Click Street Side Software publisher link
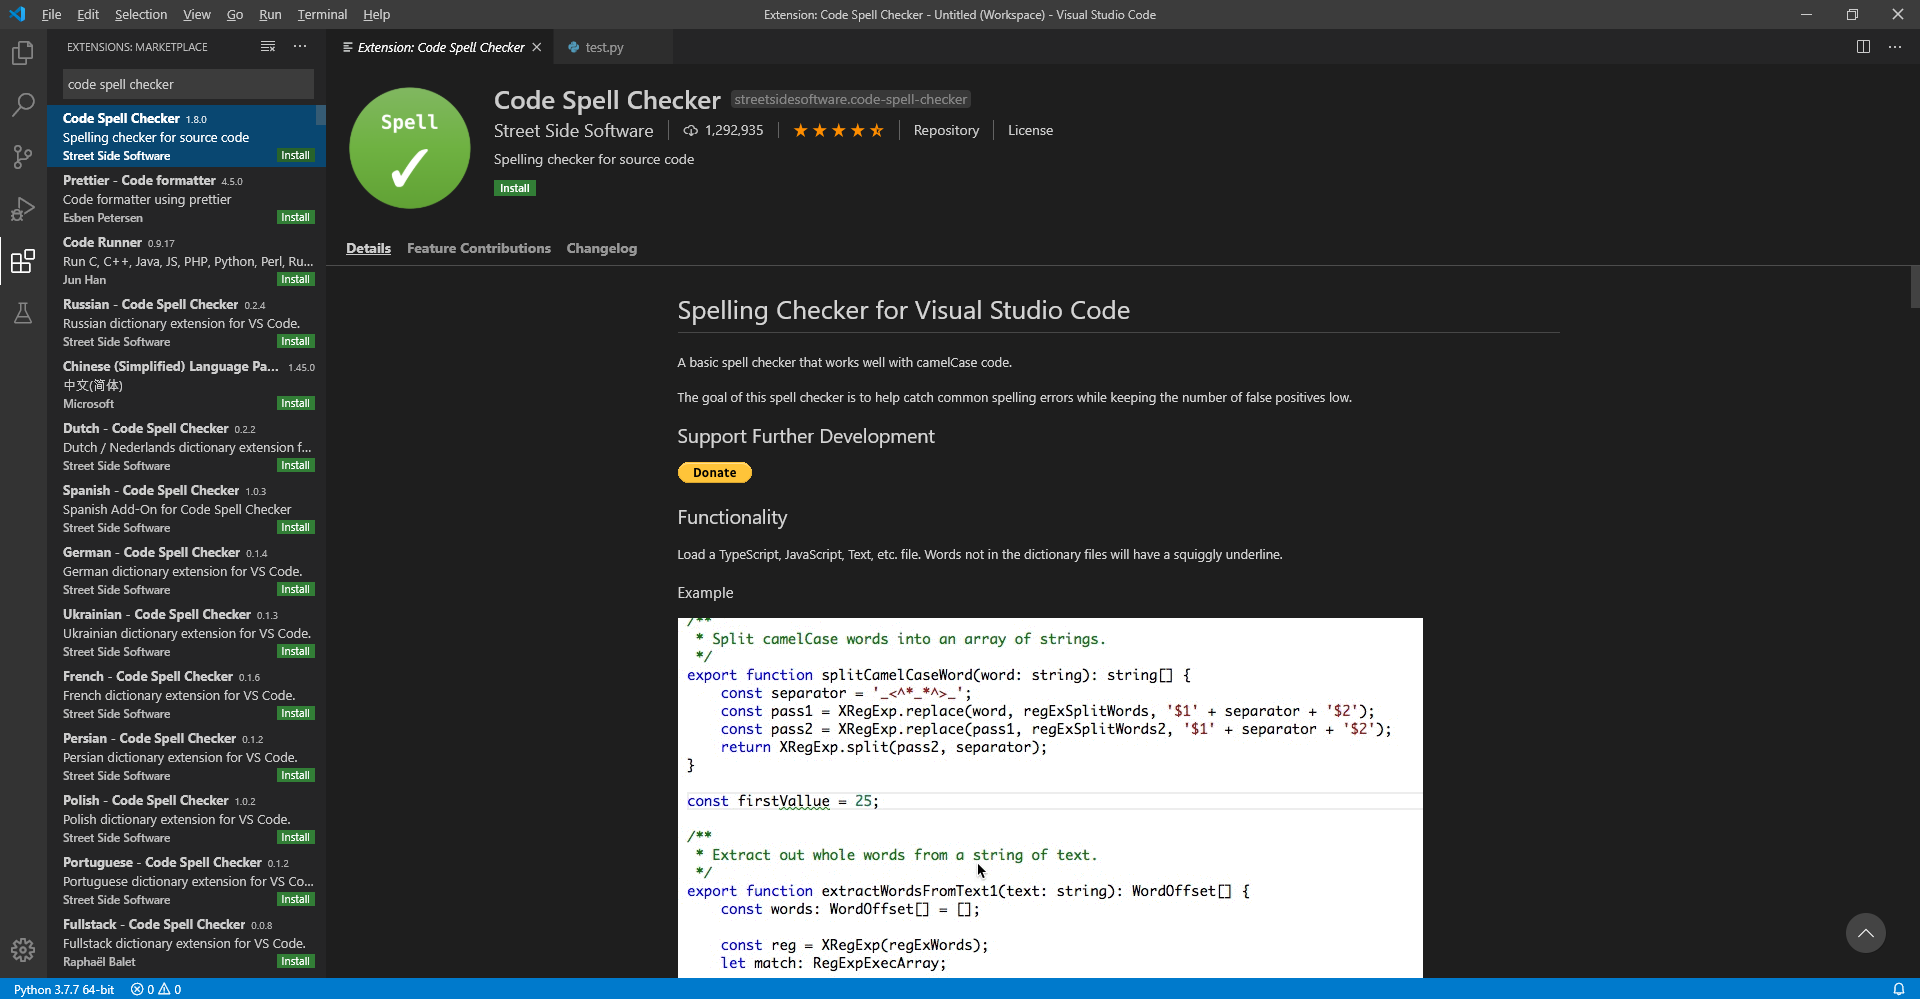The height and width of the screenshot is (999, 1920). 573,131
